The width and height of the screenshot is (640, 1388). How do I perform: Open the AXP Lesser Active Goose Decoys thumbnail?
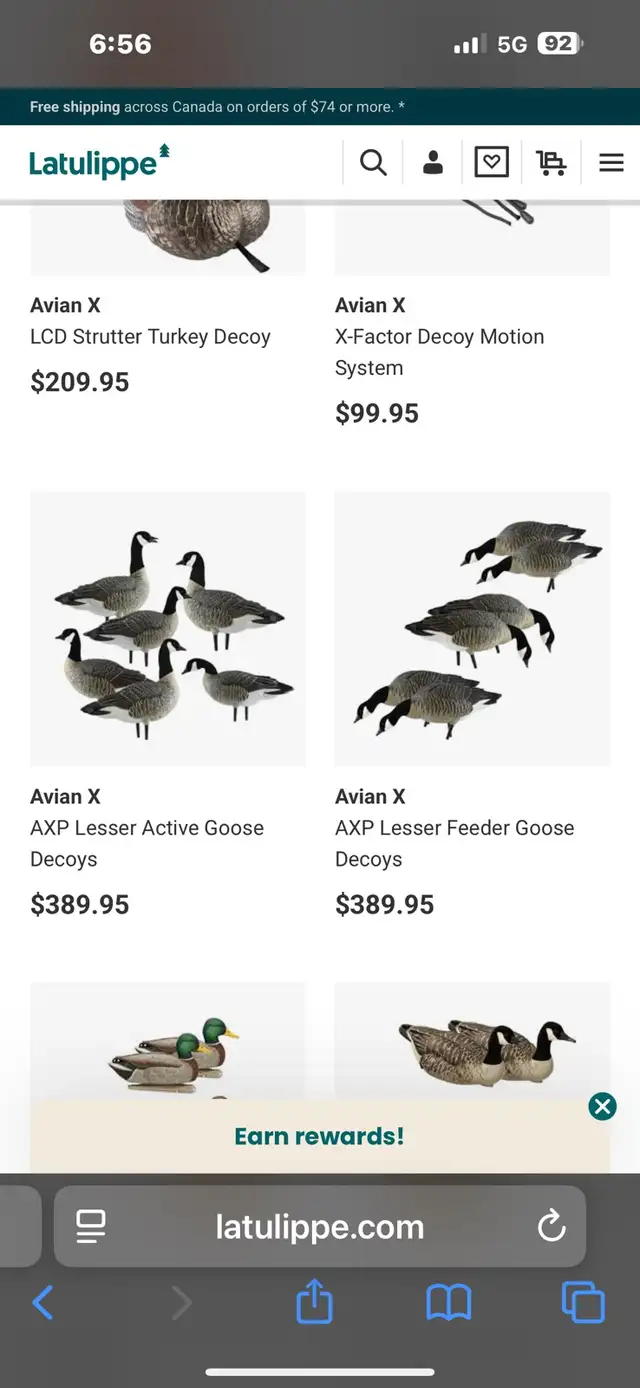(x=167, y=628)
